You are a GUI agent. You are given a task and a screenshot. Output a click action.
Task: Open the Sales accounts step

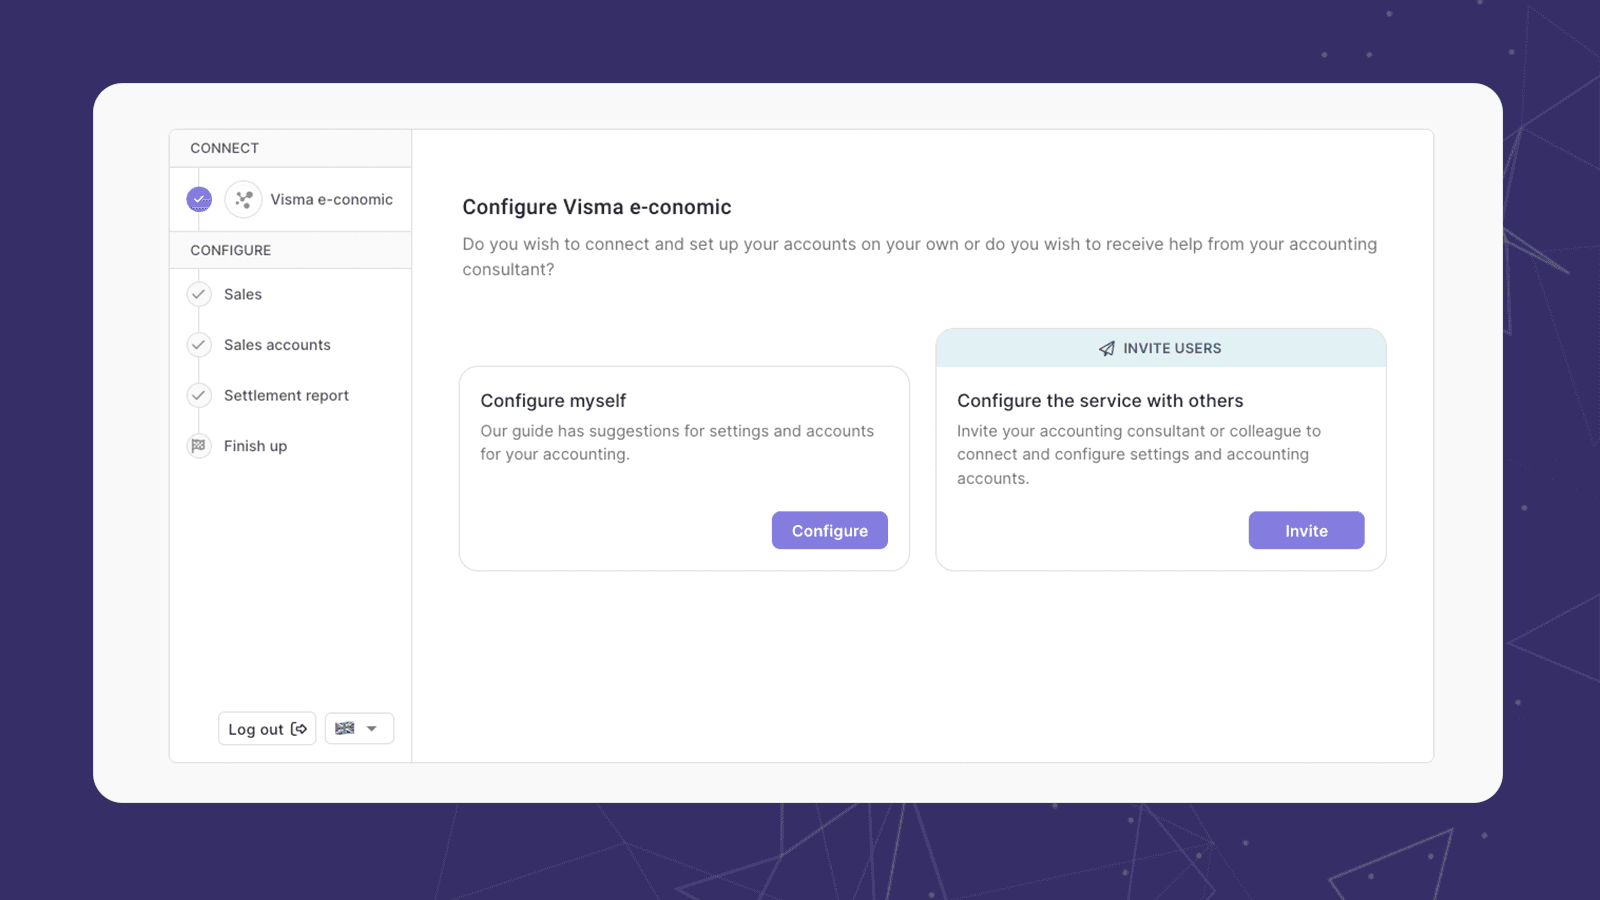click(277, 345)
